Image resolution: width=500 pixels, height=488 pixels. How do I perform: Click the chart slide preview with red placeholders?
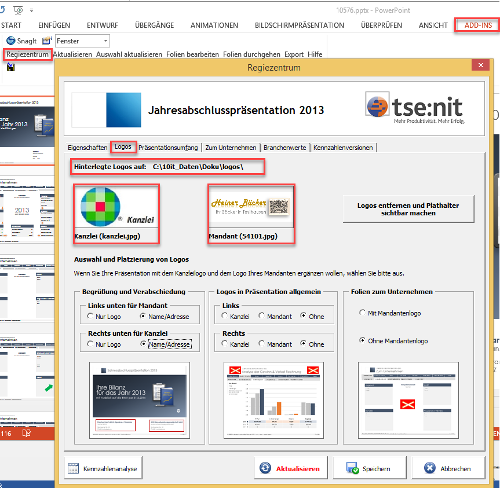pyautogui.click(x=273, y=400)
